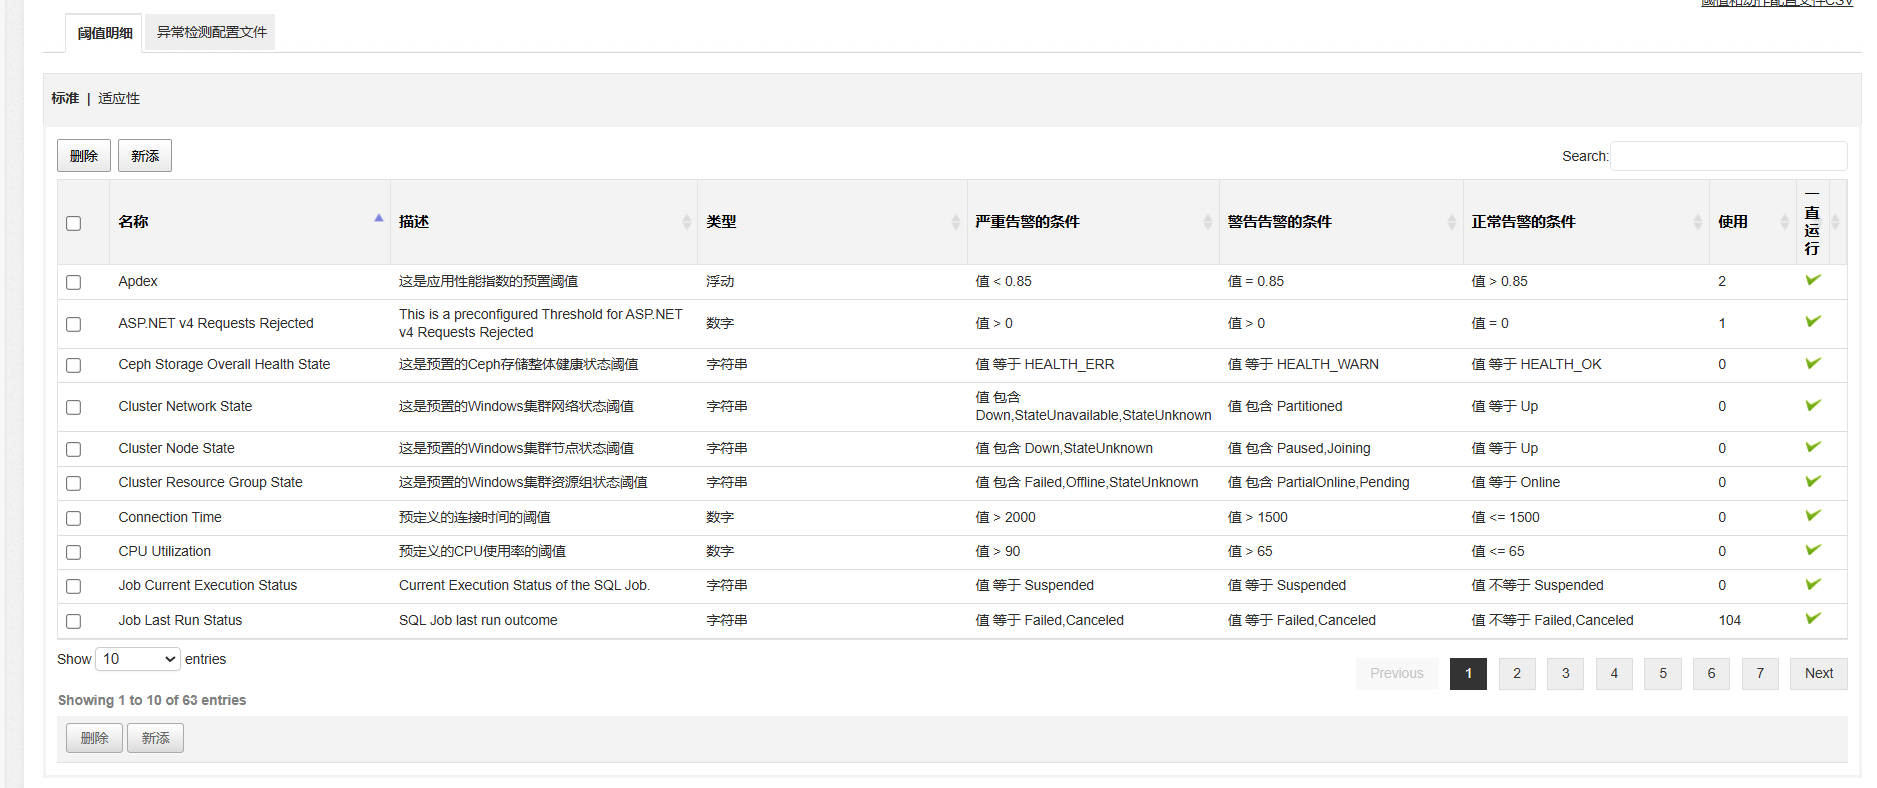
Task: Focus the Search input field
Action: pos(1728,156)
